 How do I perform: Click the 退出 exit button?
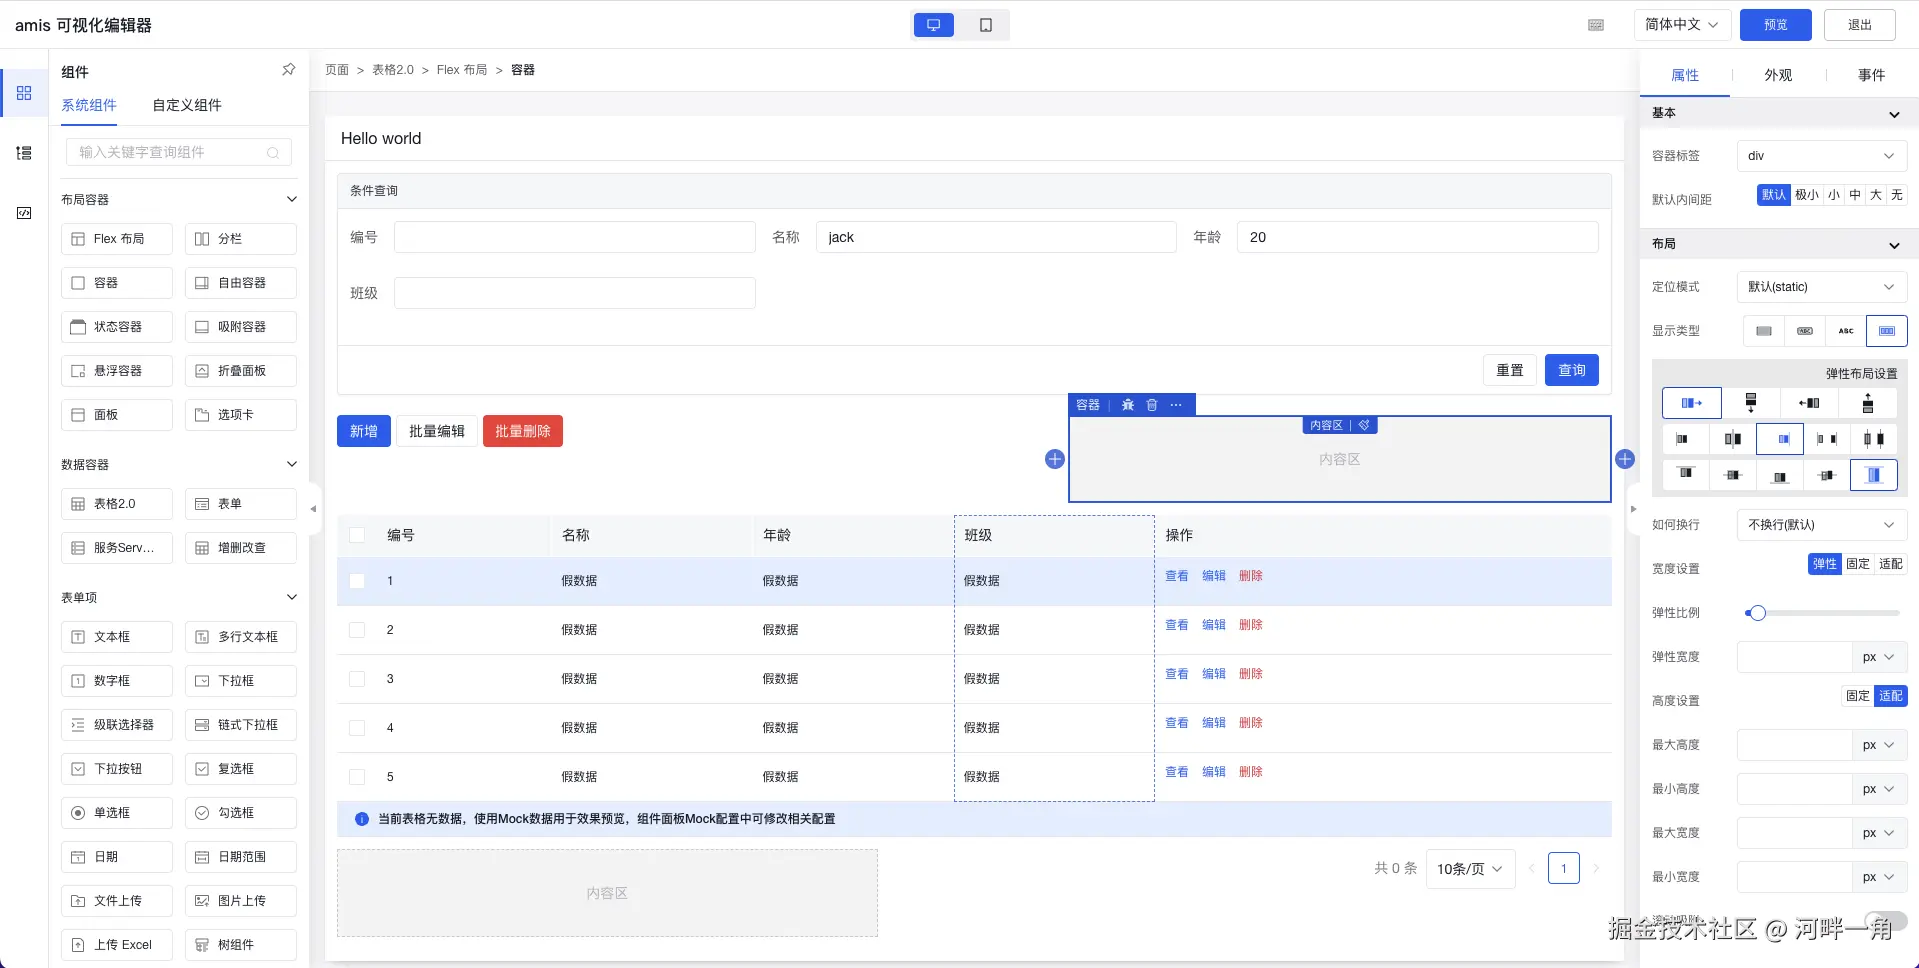[x=1860, y=25]
